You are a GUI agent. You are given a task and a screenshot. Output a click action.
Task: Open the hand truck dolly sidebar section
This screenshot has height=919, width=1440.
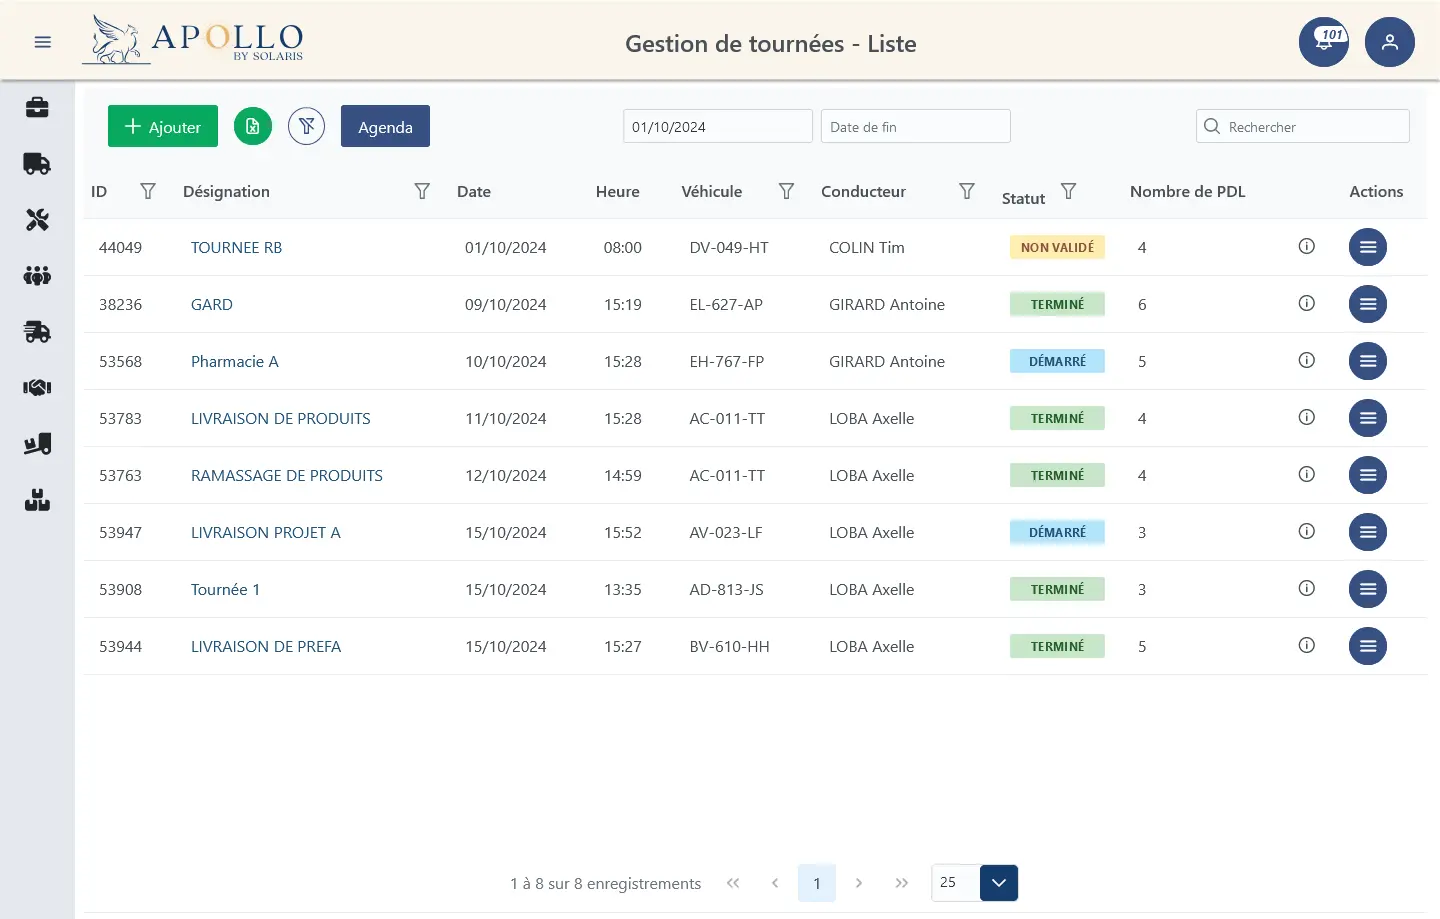[37, 444]
